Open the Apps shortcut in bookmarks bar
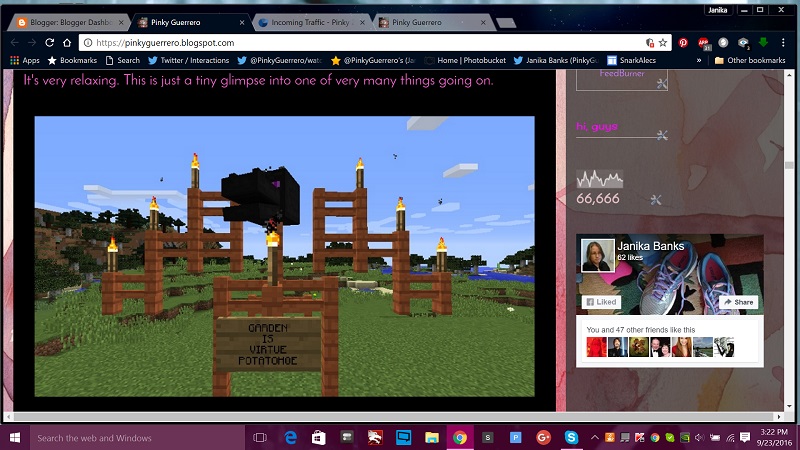Viewport: 800px width, 450px height. click(x=24, y=60)
